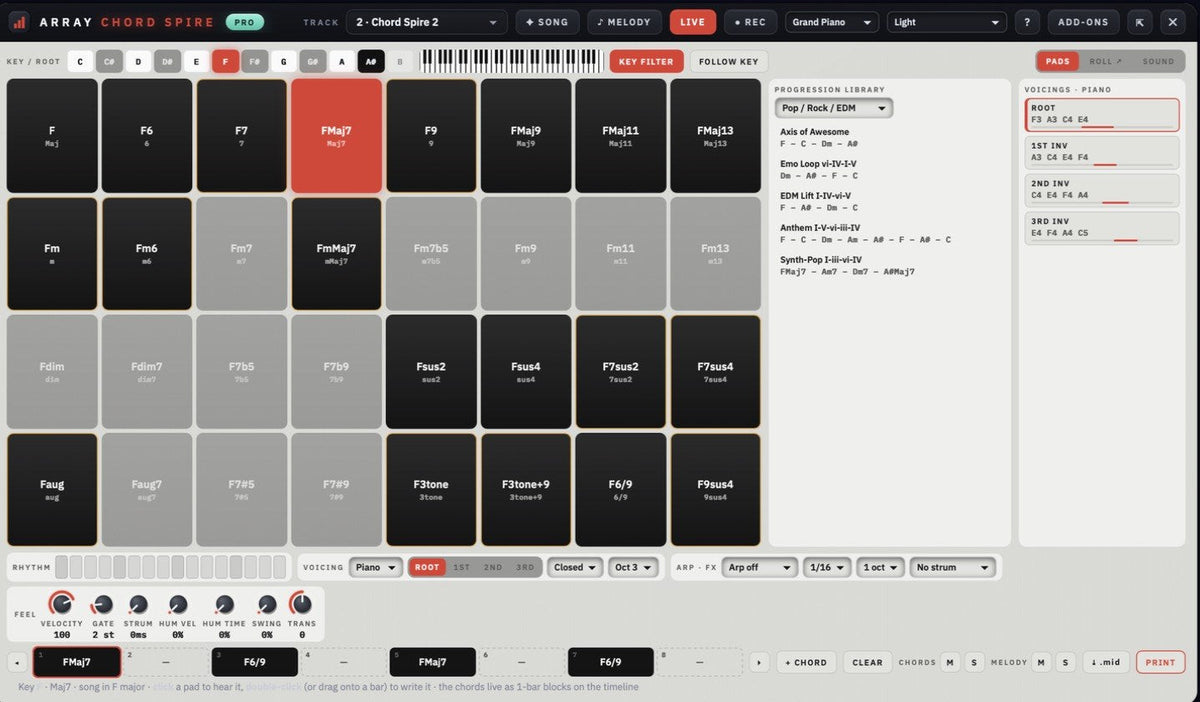
Task: Open the help question mark button
Action: 1027,22
